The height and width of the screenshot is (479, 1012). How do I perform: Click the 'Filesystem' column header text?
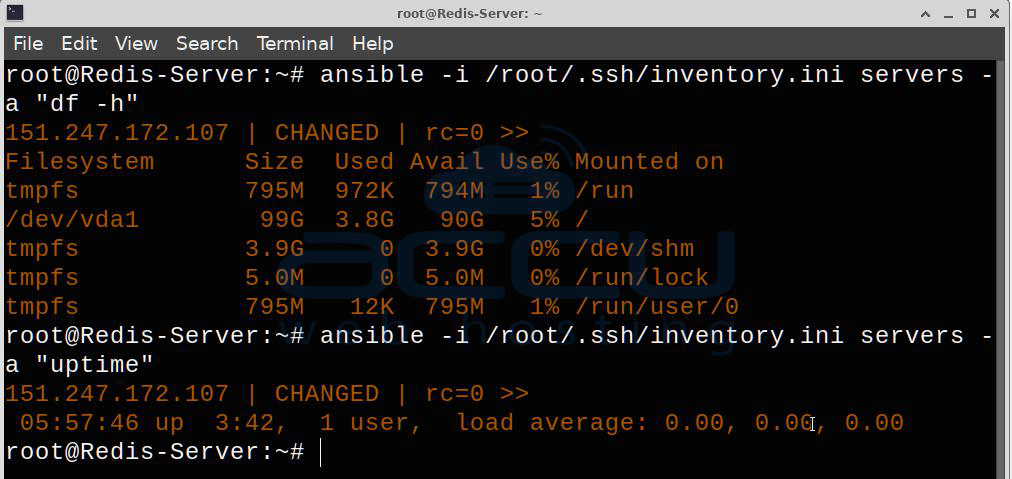tap(80, 162)
